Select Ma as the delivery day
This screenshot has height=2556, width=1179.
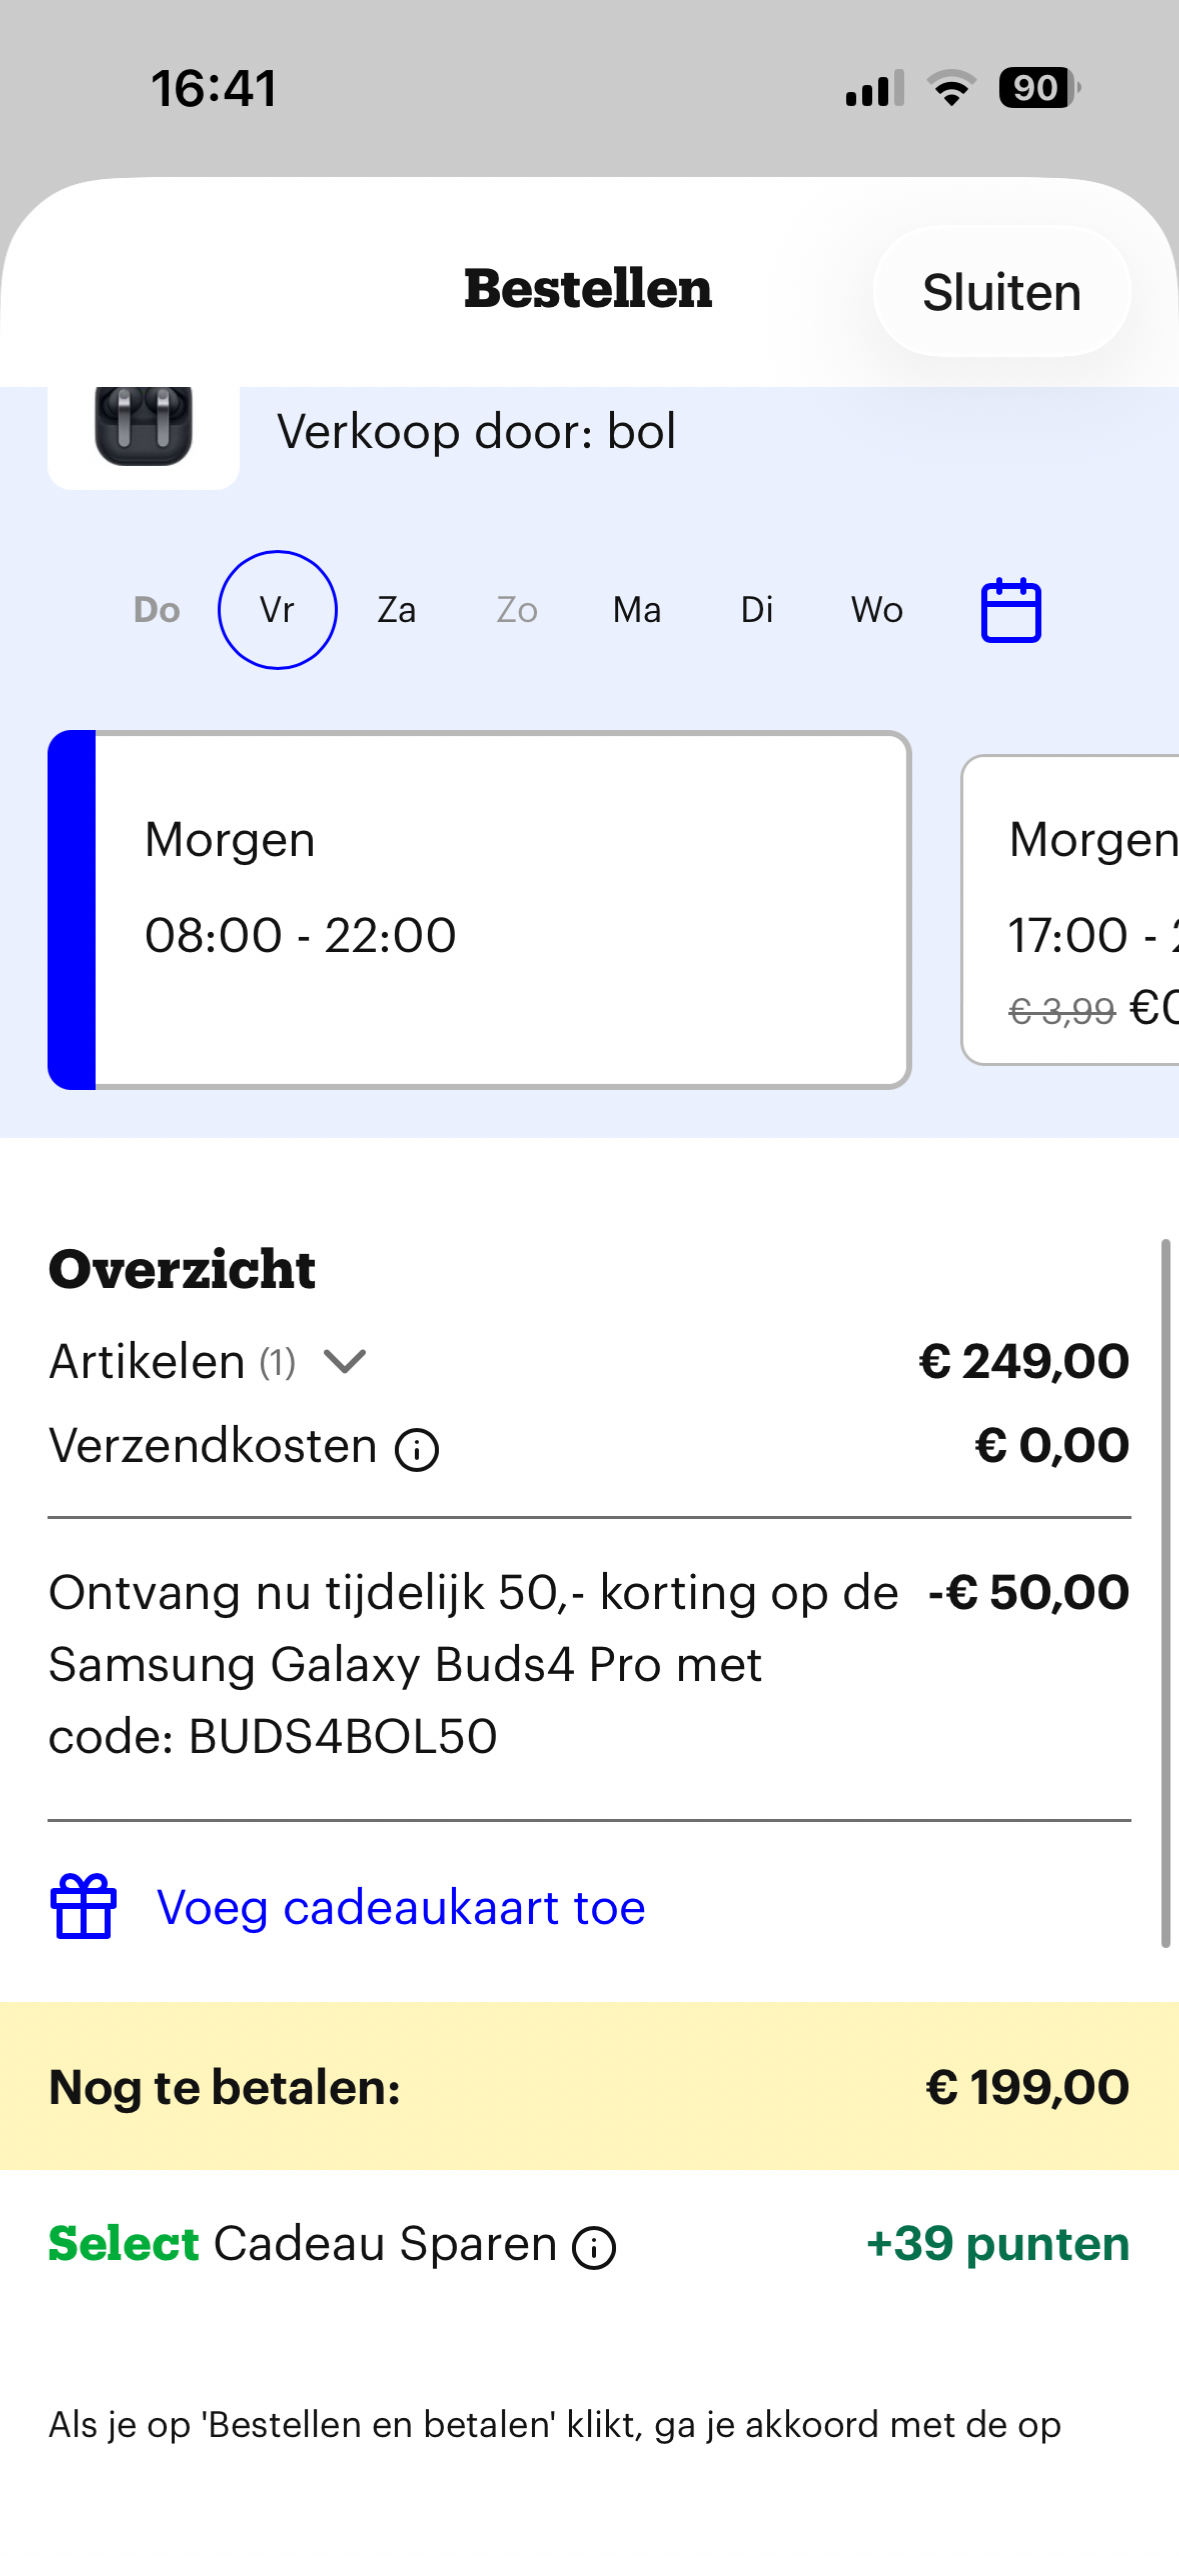point(635,609)
